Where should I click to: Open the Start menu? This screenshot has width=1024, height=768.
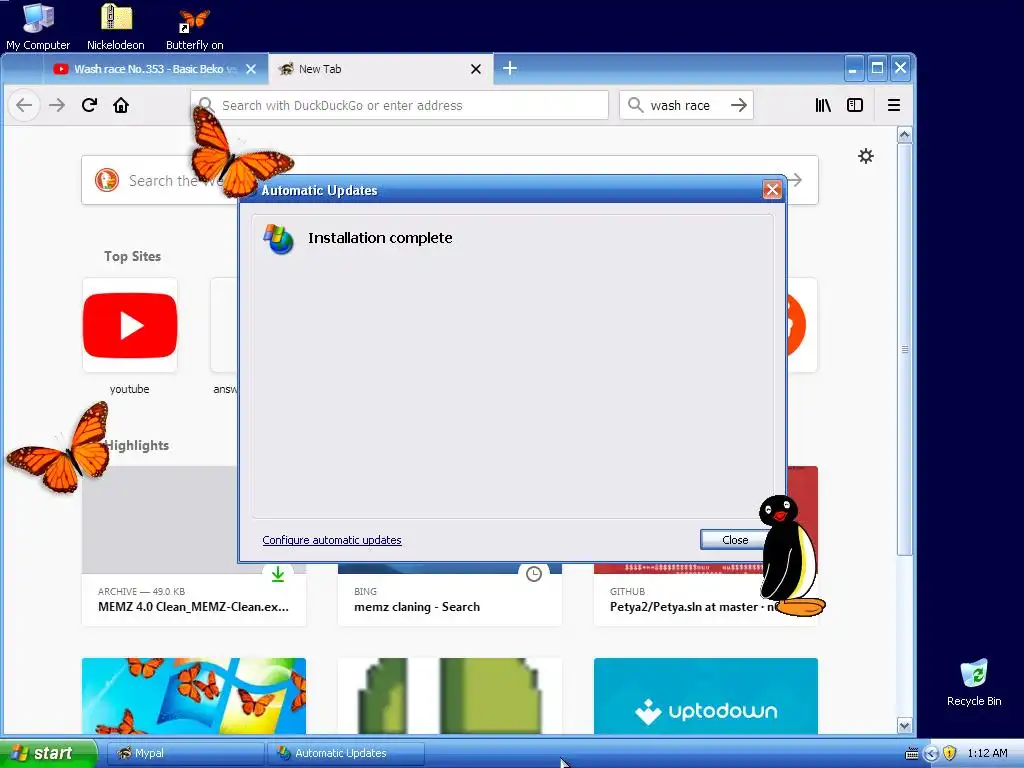(48, 753)
